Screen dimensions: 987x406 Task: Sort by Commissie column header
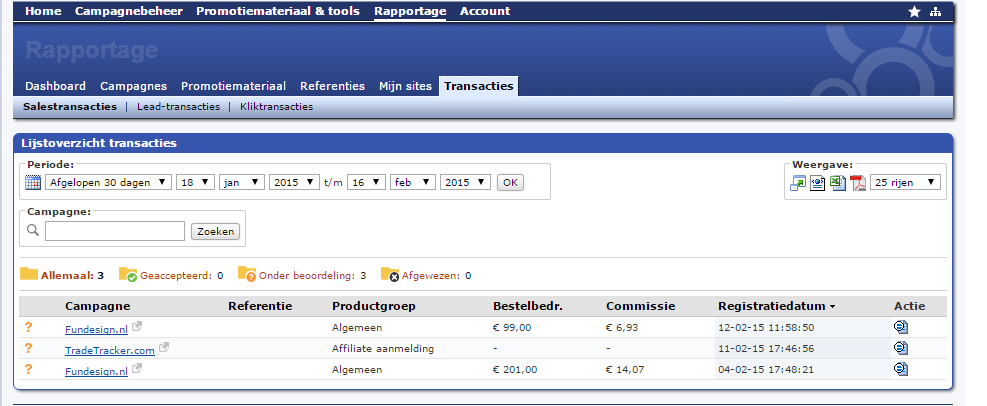click(x=640, y=307)
